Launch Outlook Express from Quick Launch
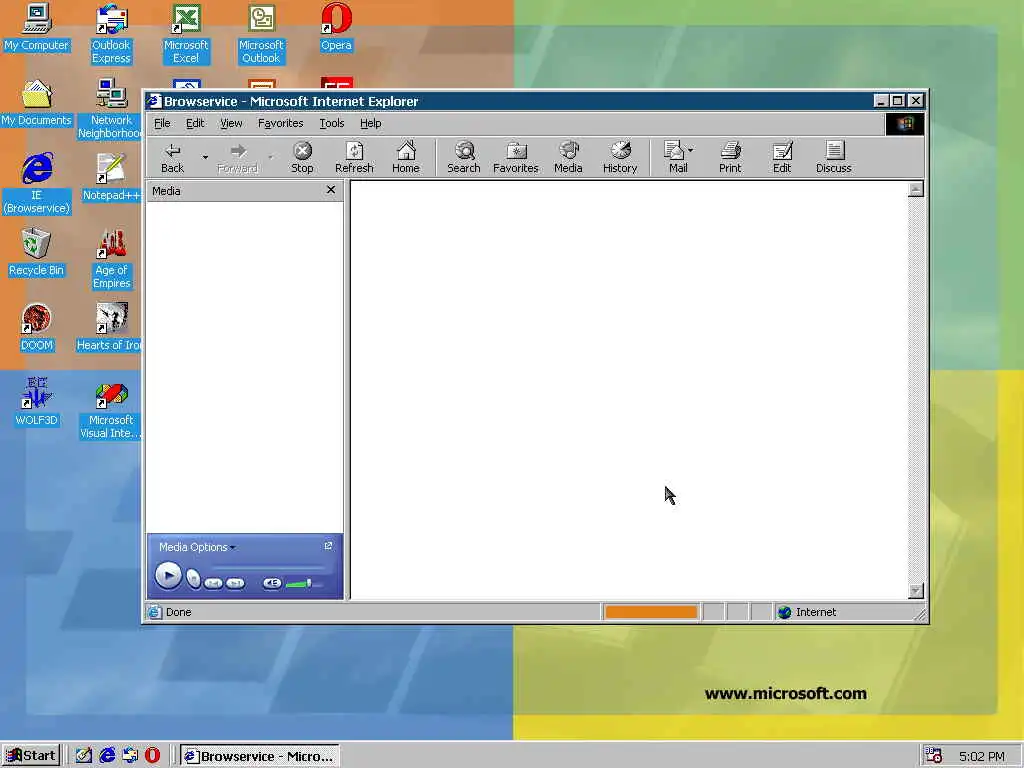The image size is (1024, 768). [x=130, y=756]
